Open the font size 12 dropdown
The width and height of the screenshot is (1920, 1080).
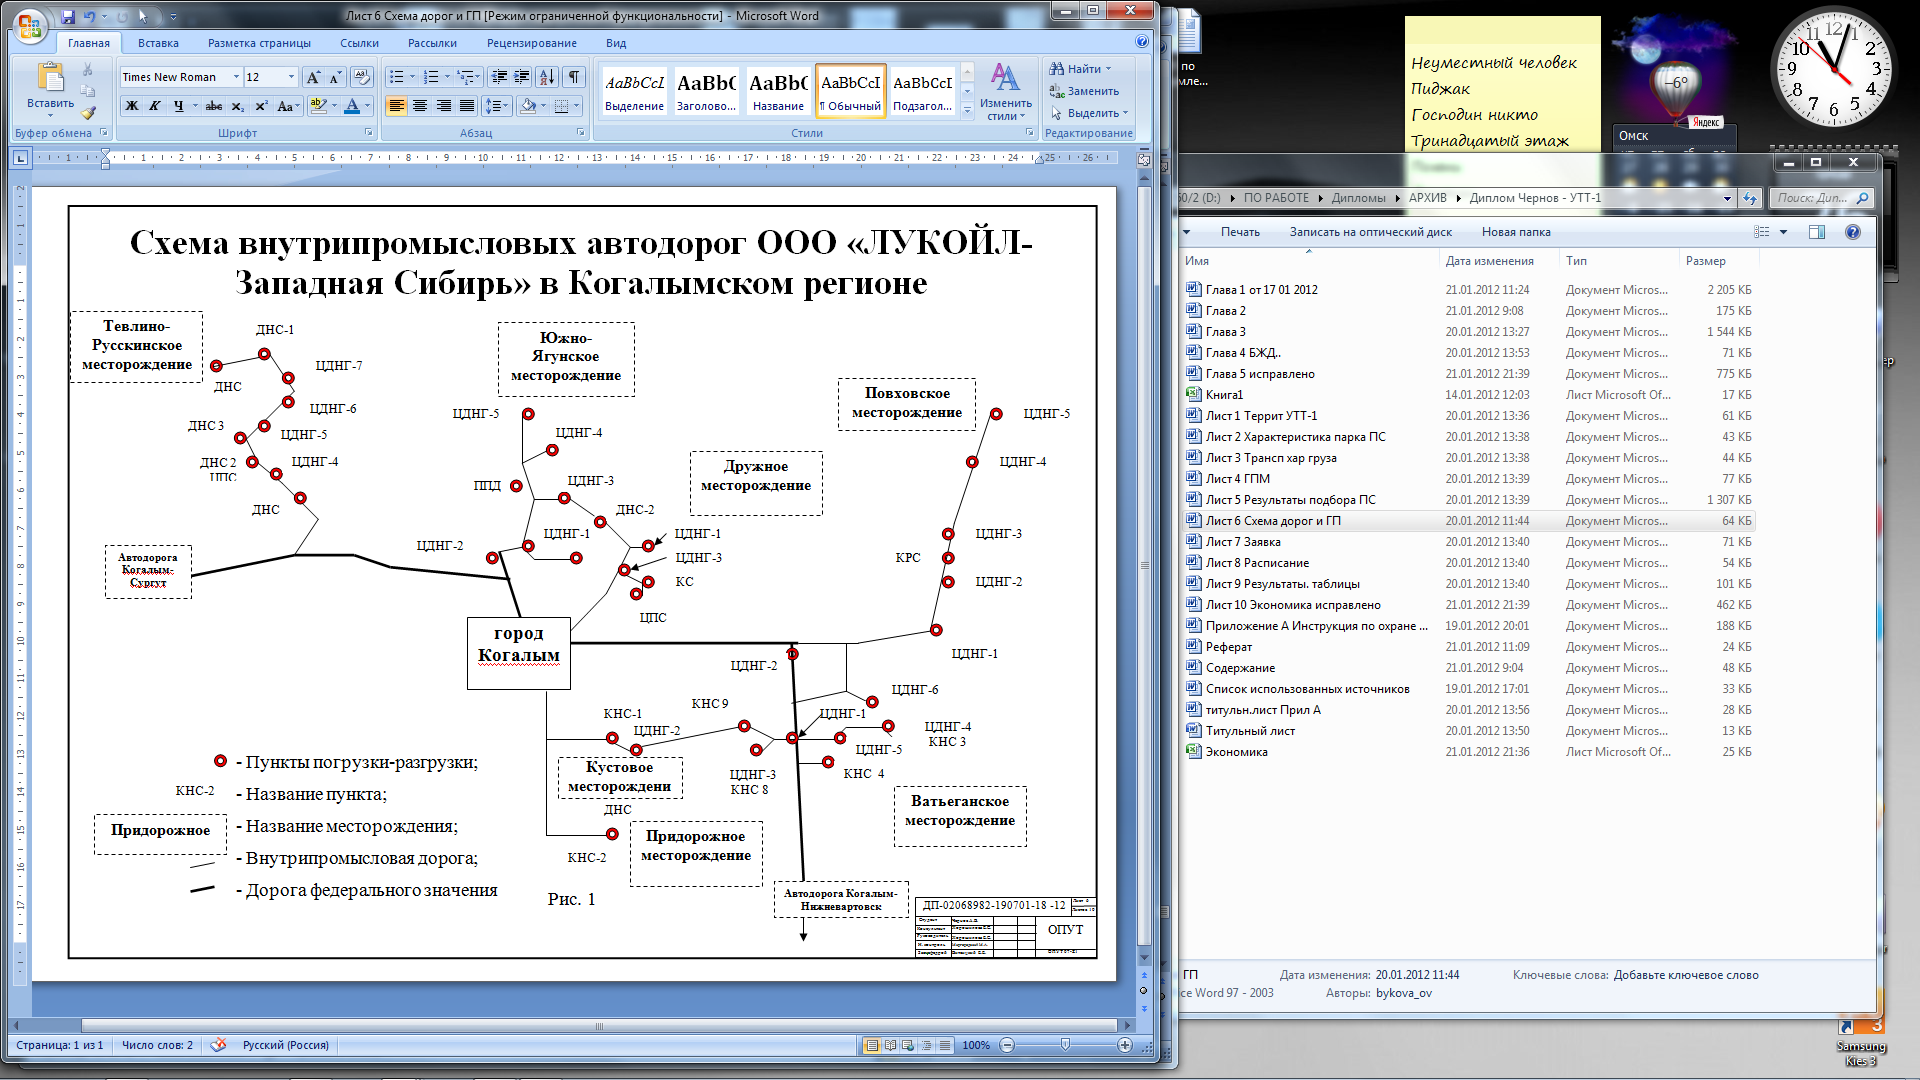click(291, 77)
